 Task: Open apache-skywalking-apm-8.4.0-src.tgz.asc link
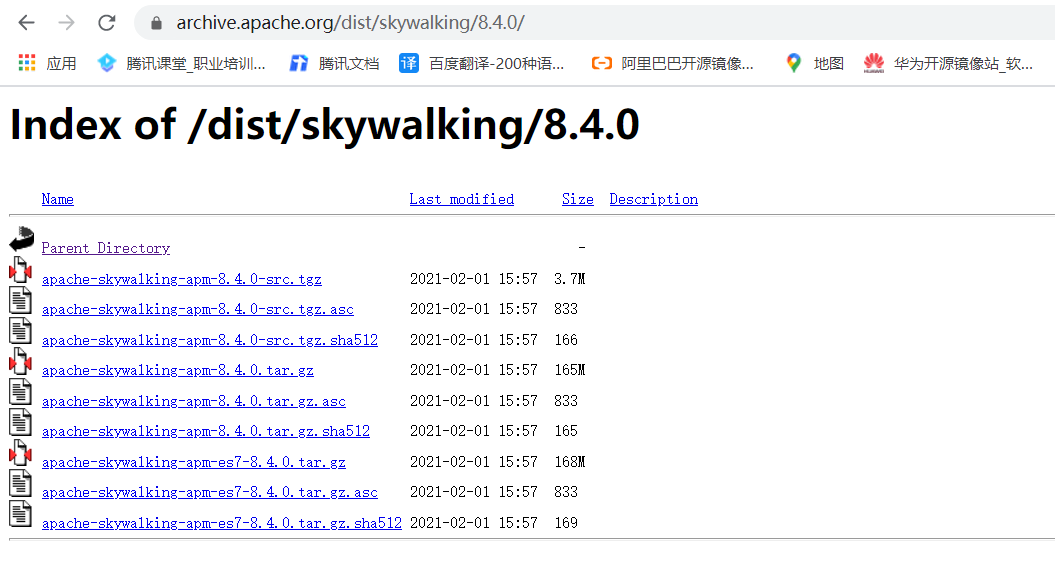pyautogui.click(x=198, y=309)
